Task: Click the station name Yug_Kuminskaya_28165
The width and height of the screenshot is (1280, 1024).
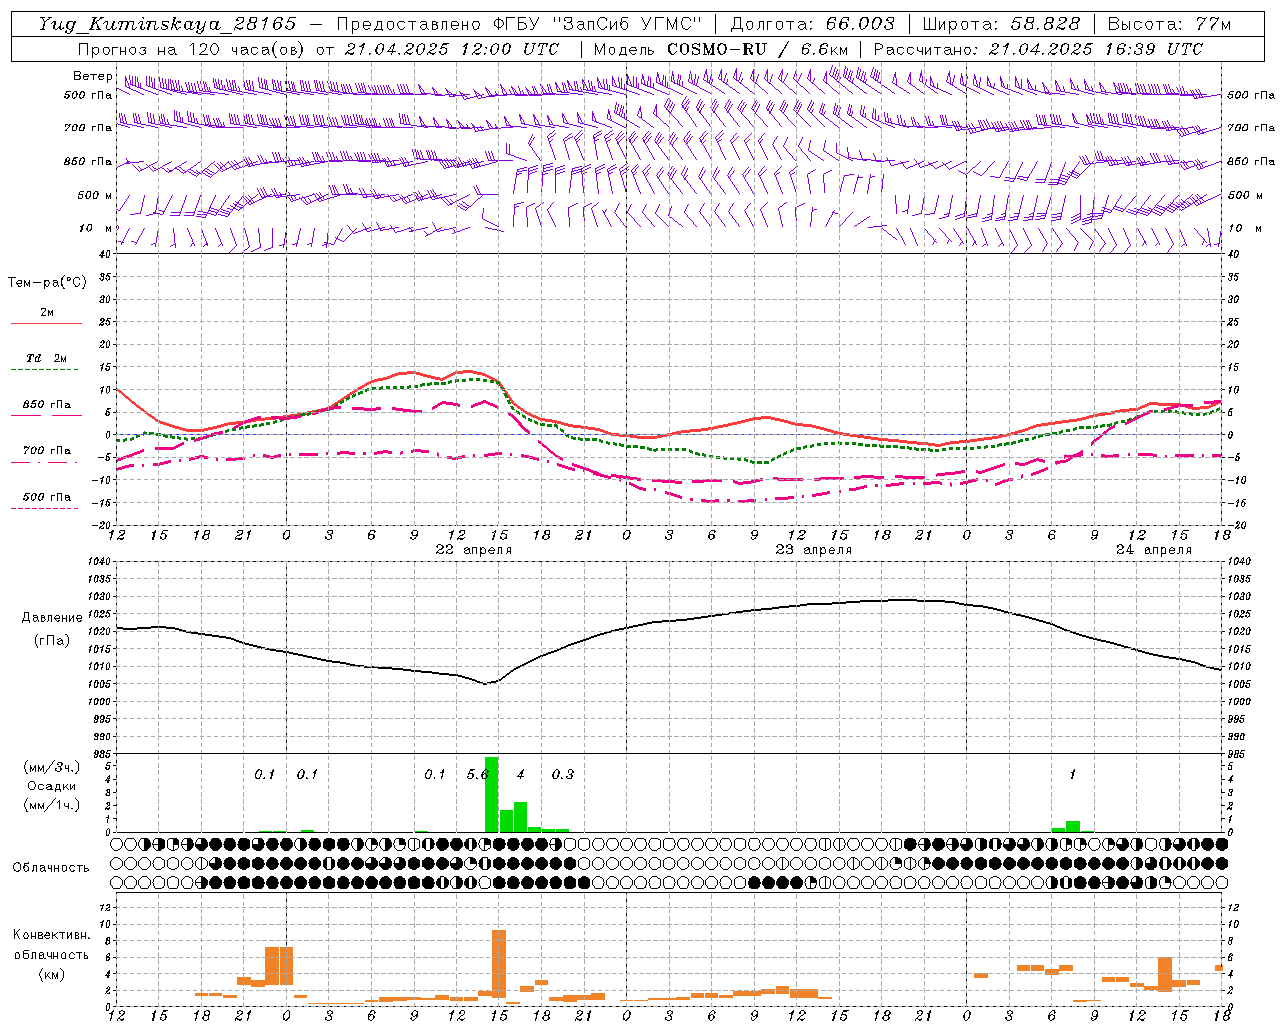Action: (x=168, y=24)
